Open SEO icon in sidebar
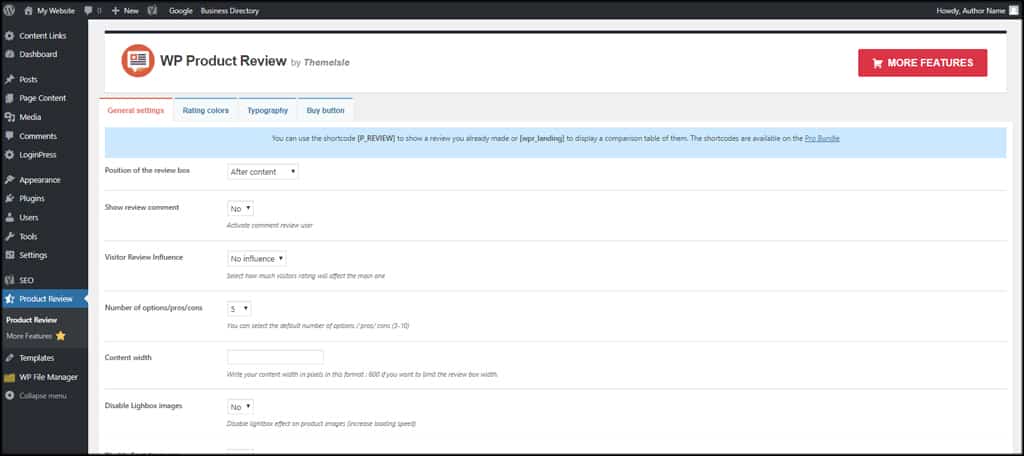 click(9, 280)
